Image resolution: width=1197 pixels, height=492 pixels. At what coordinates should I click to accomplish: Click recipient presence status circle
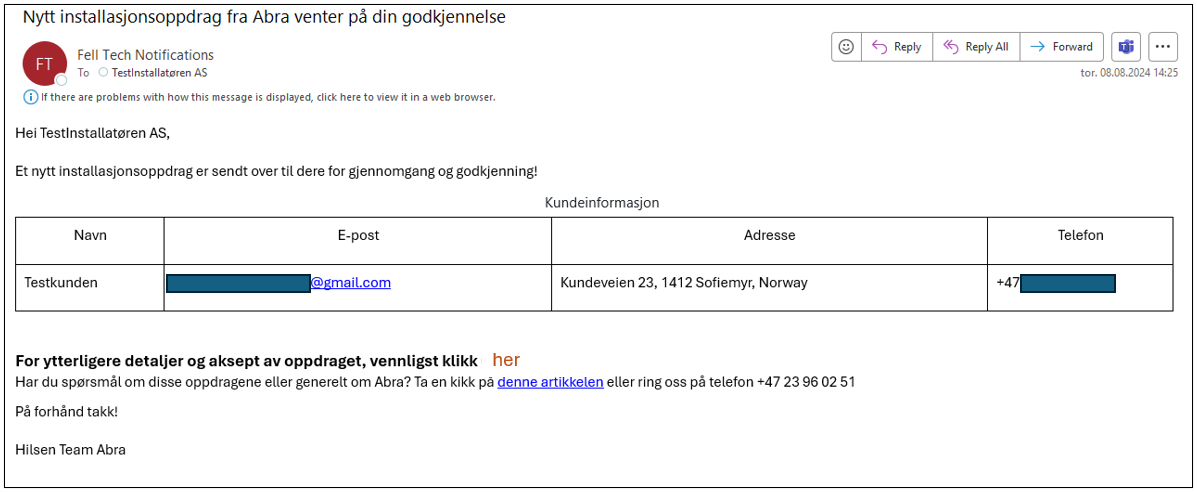103,73
